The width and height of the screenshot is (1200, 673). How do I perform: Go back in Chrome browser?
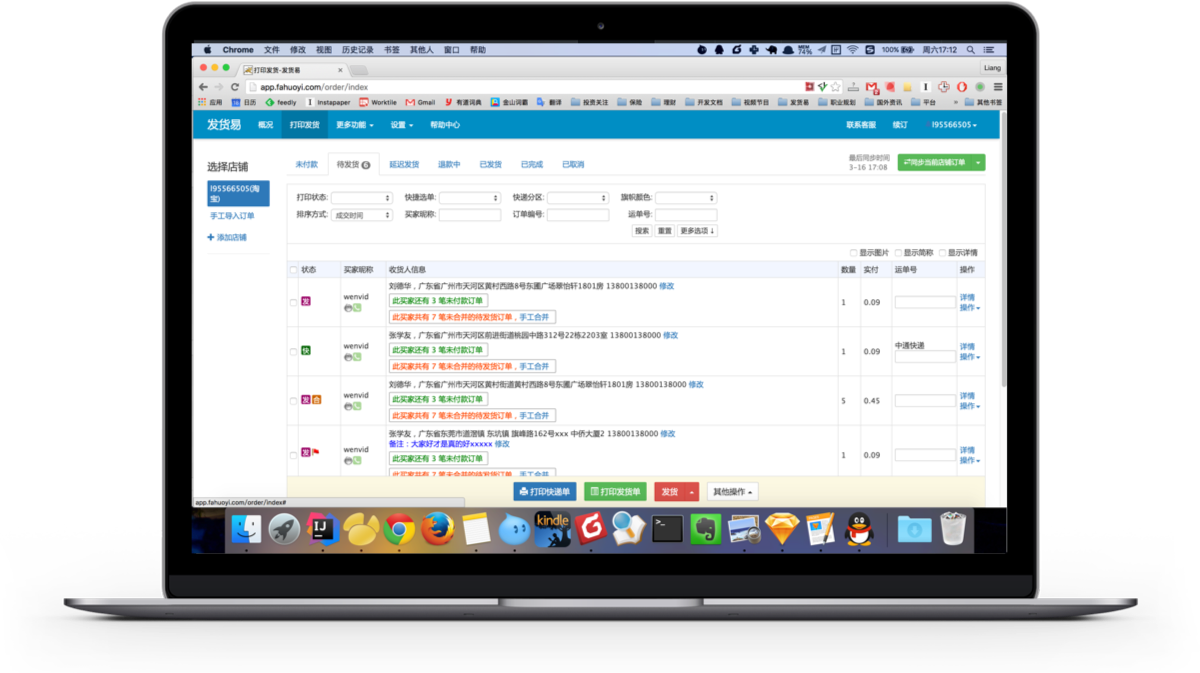coord(203,87)
